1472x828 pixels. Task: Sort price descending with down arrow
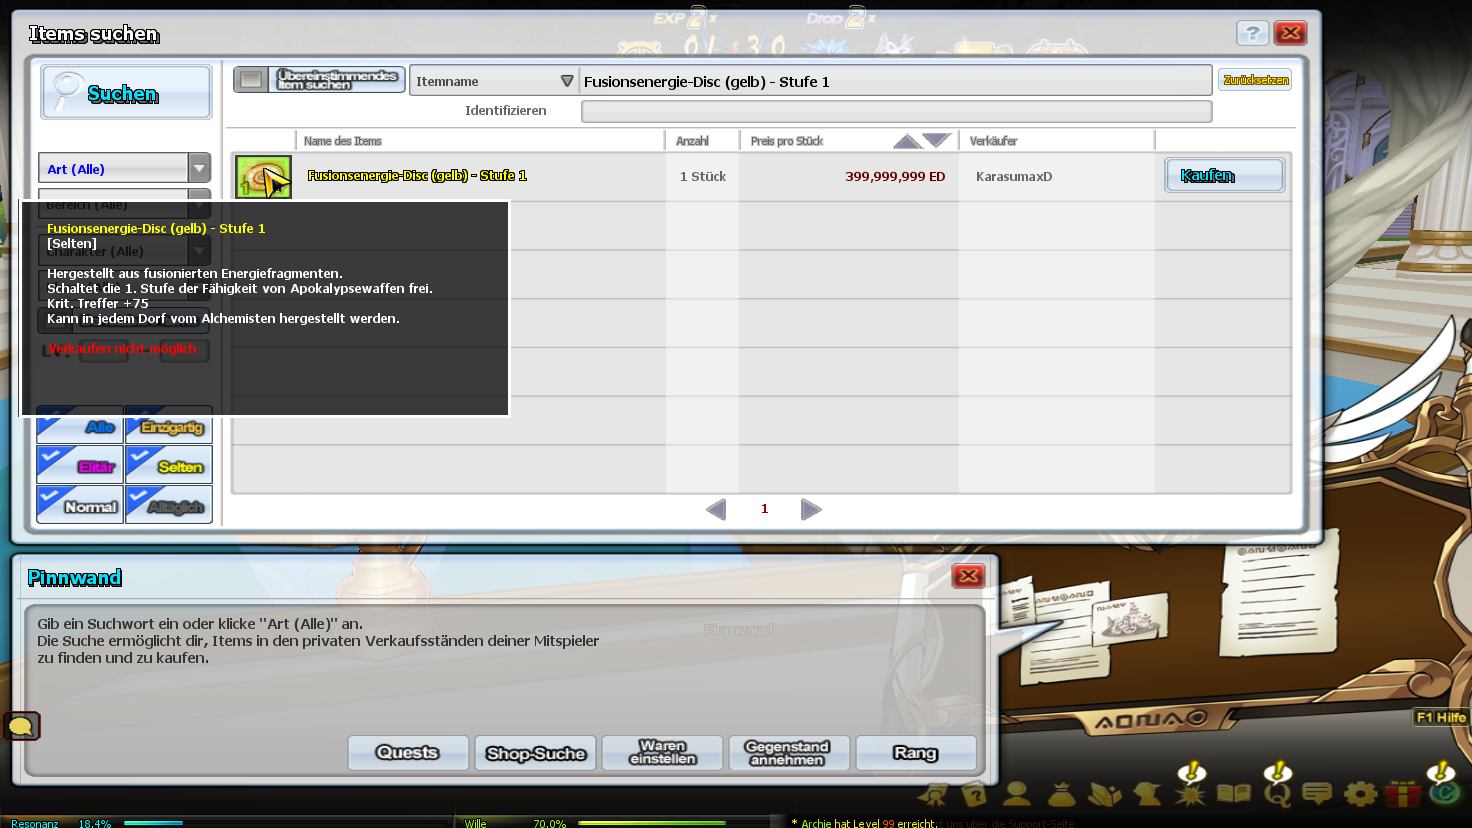click(x=937, y=140)
